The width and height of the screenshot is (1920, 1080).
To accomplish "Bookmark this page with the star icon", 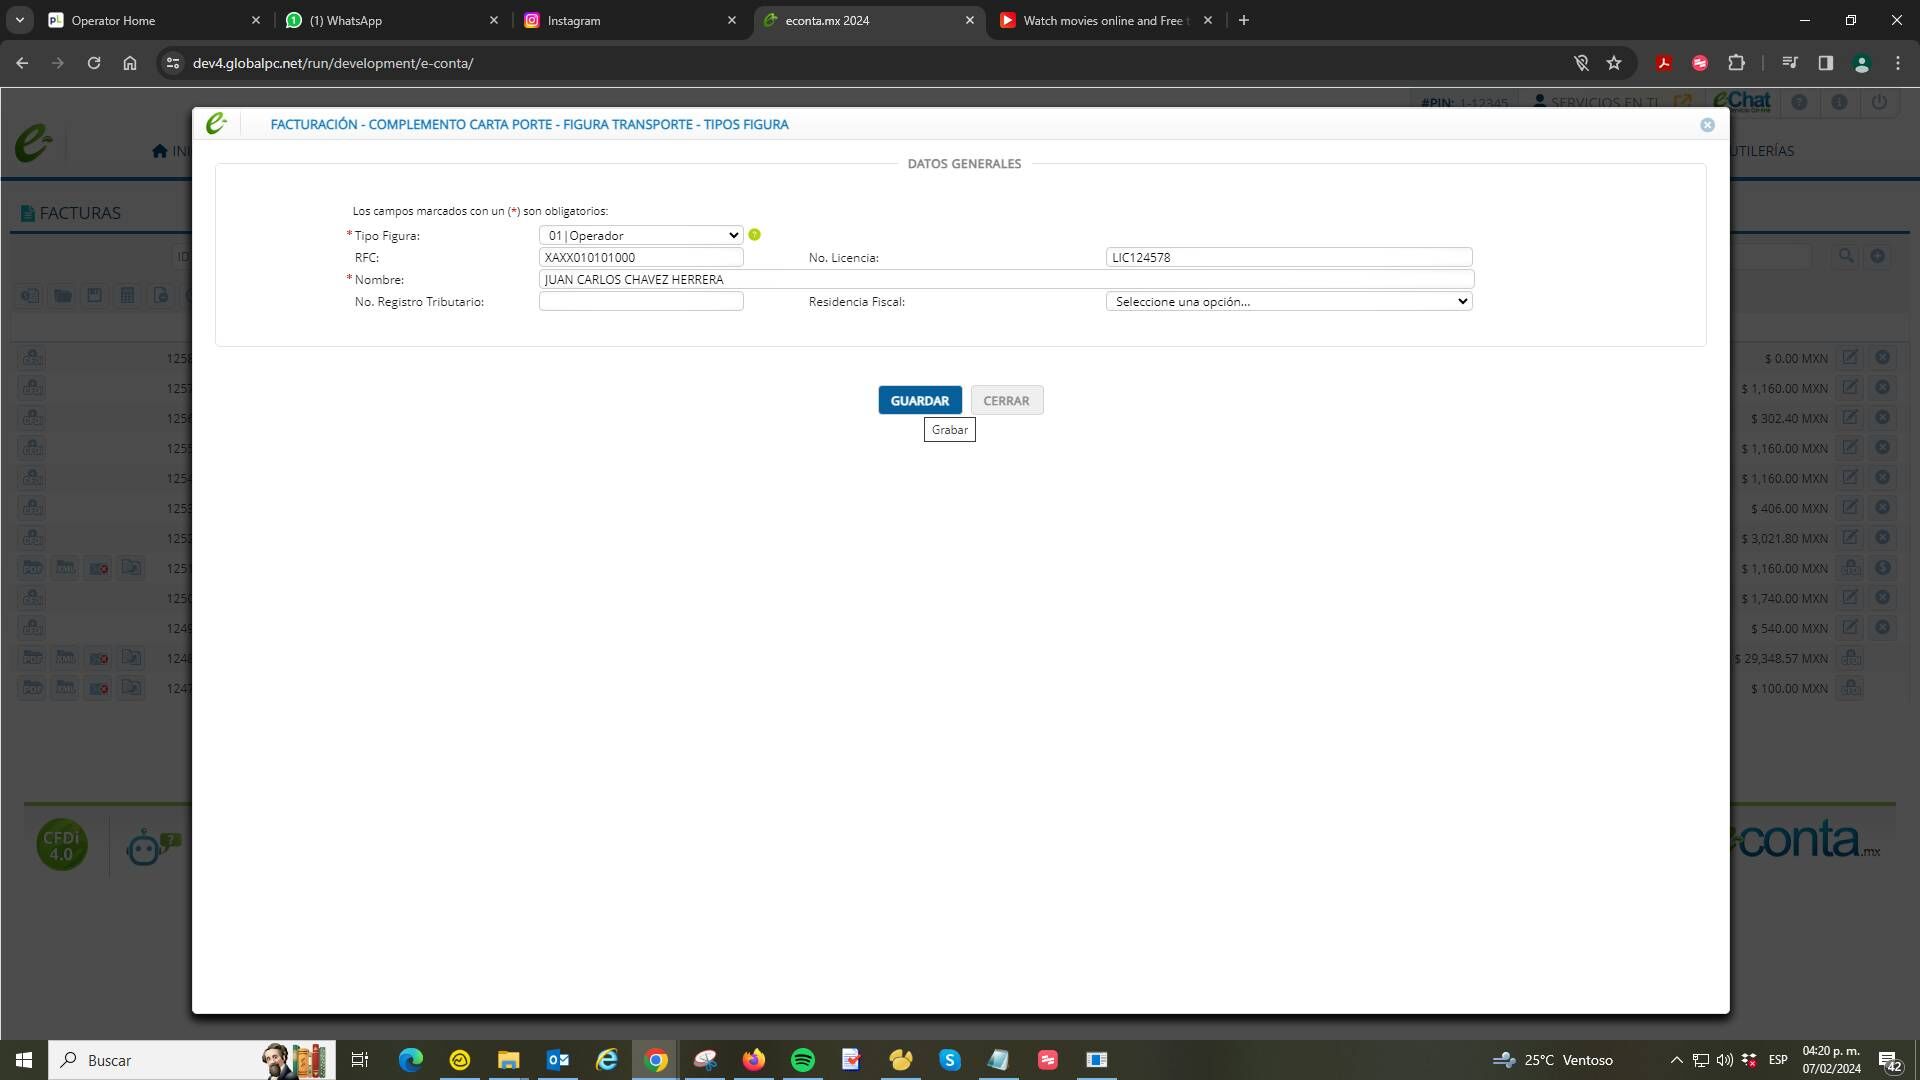I will (1613, 63).
